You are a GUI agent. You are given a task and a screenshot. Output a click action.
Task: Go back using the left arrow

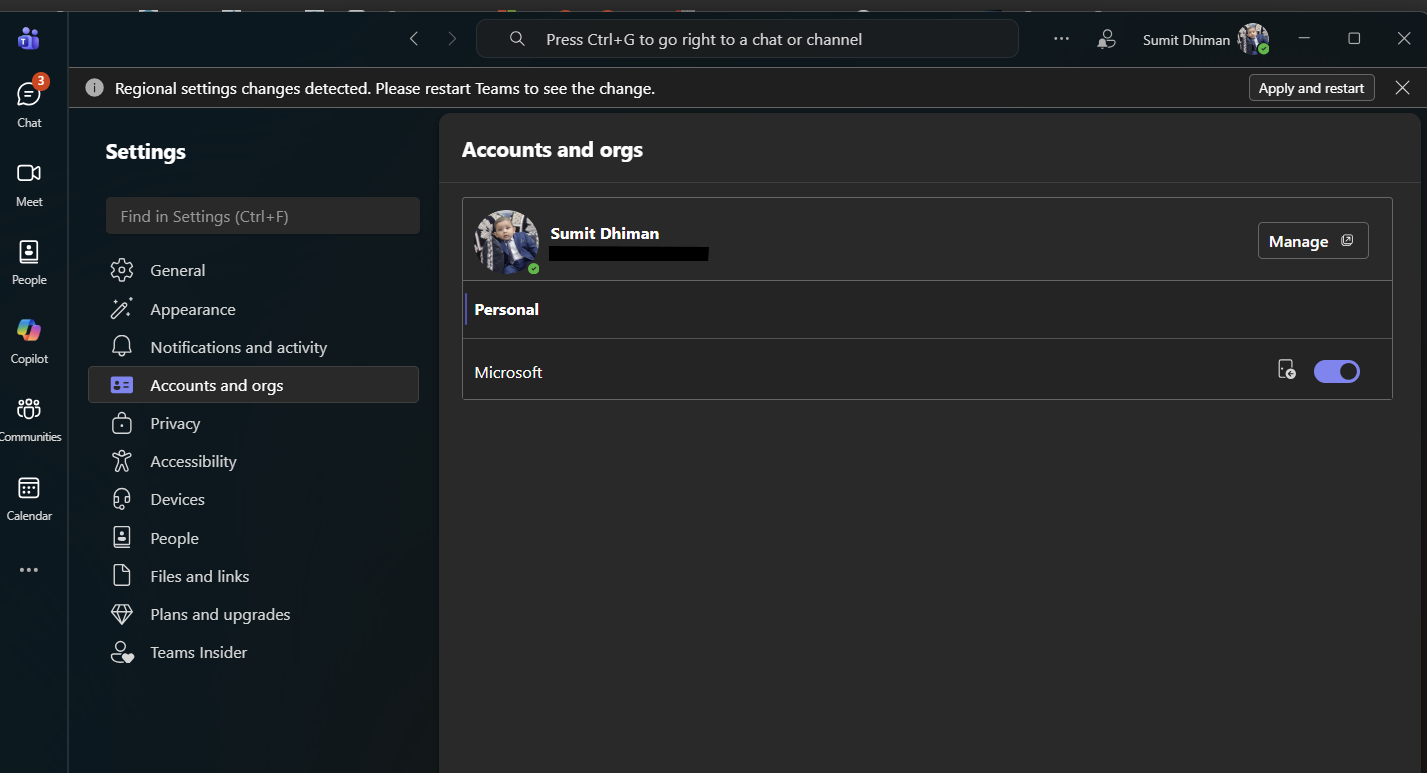[414, 39]
